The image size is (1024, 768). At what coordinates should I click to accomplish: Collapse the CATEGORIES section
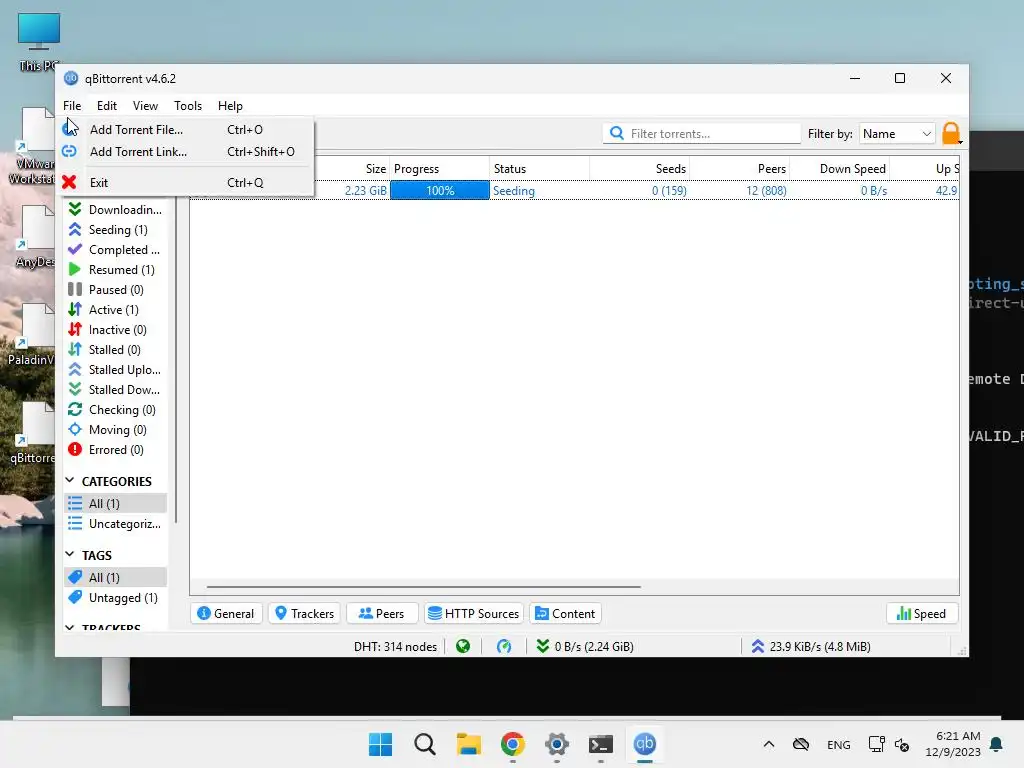pos(70,481)
